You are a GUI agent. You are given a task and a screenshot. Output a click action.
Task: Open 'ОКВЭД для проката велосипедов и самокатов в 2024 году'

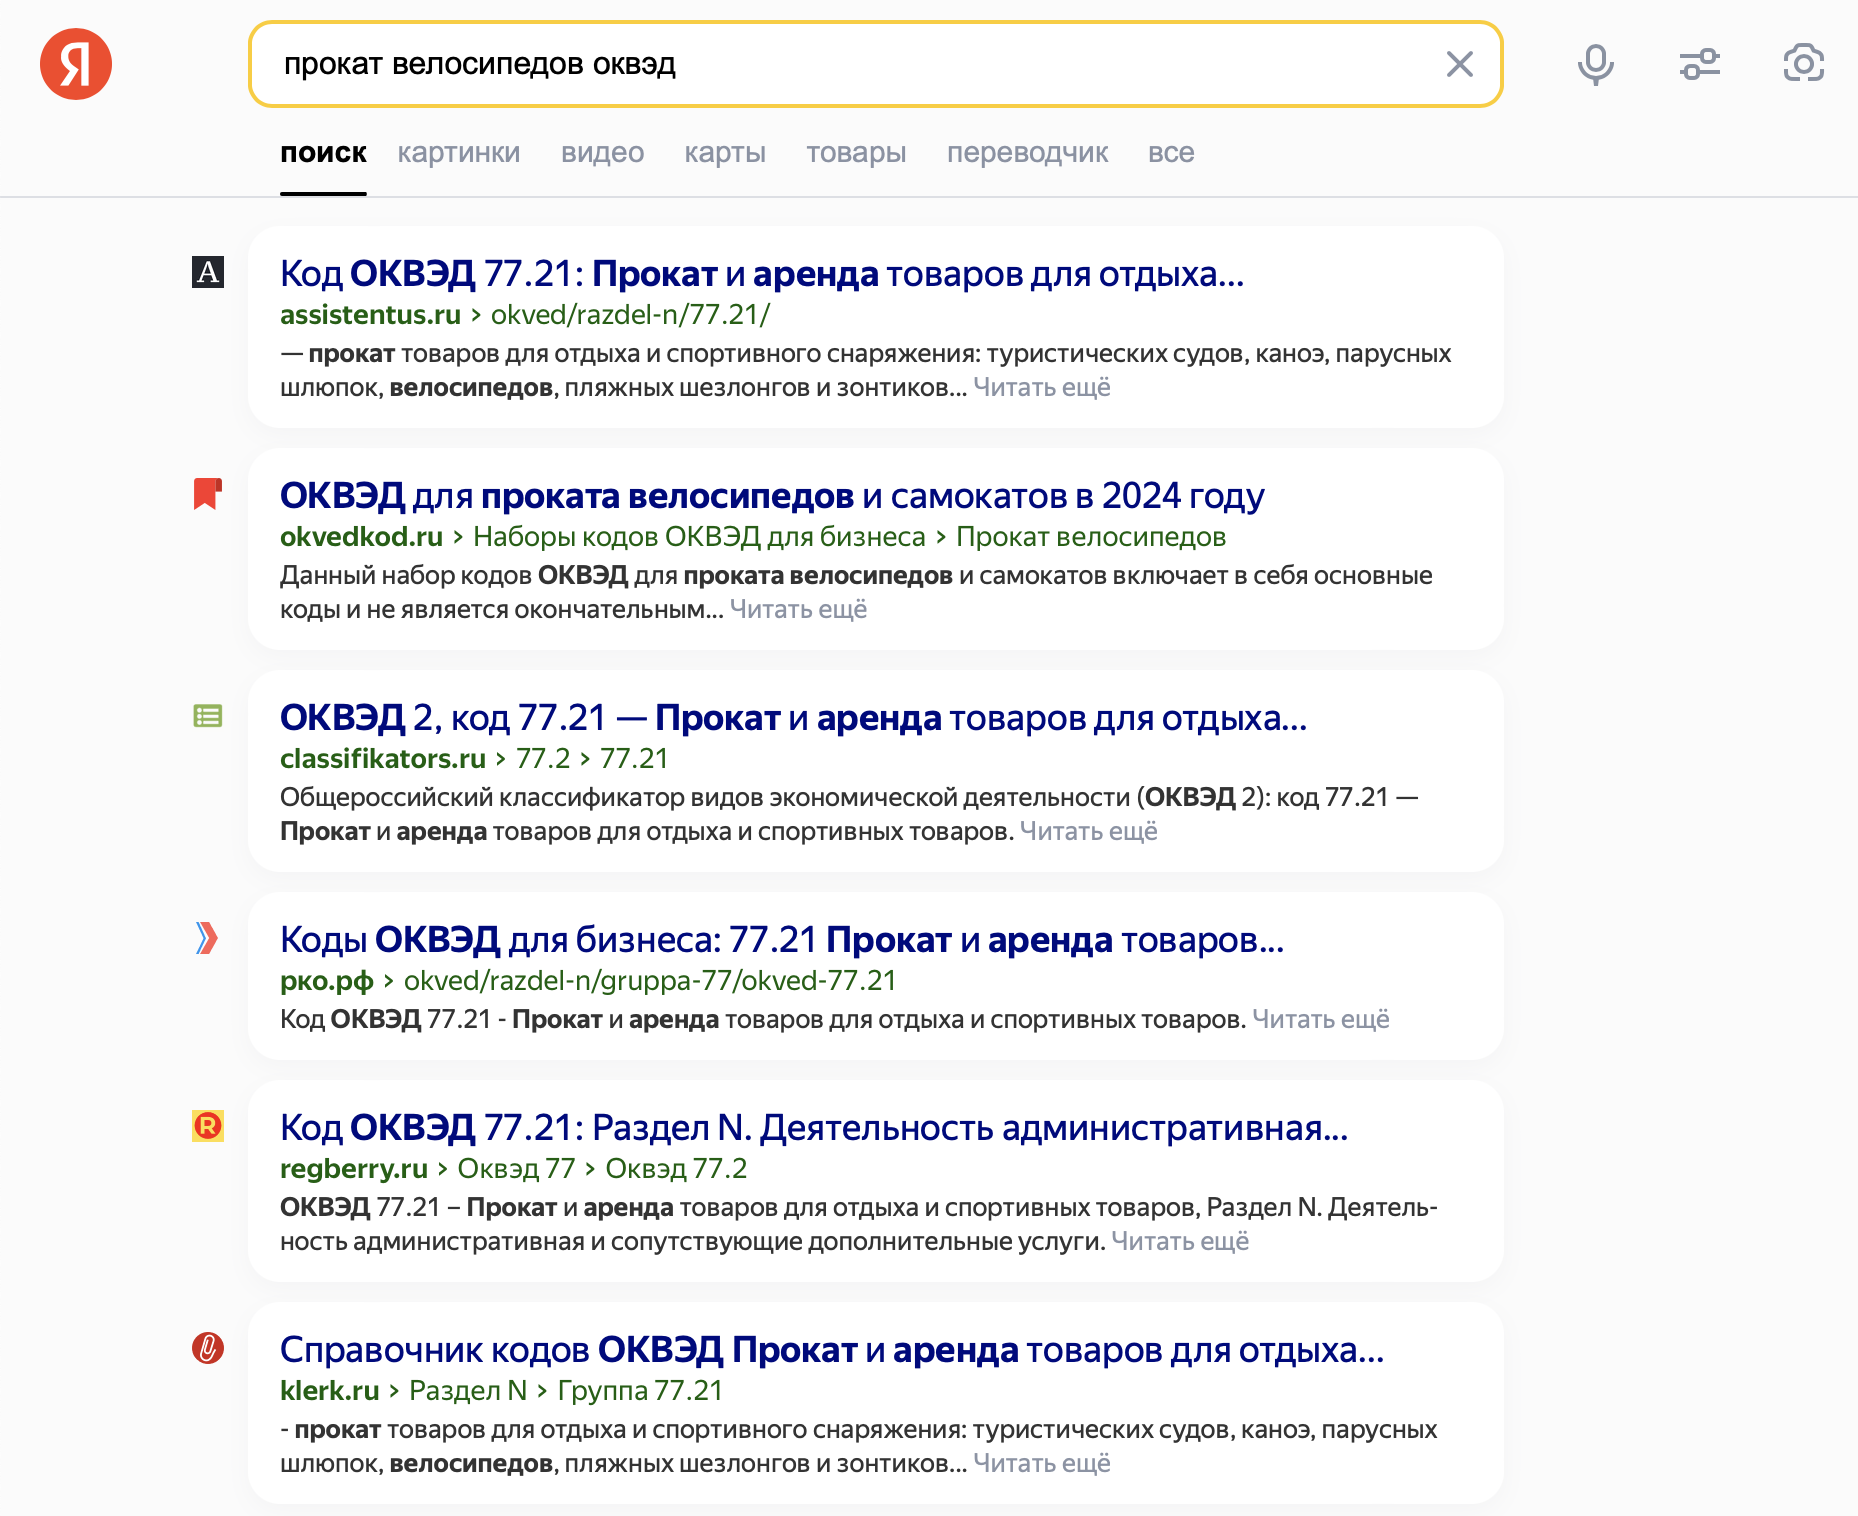(772, 495)
